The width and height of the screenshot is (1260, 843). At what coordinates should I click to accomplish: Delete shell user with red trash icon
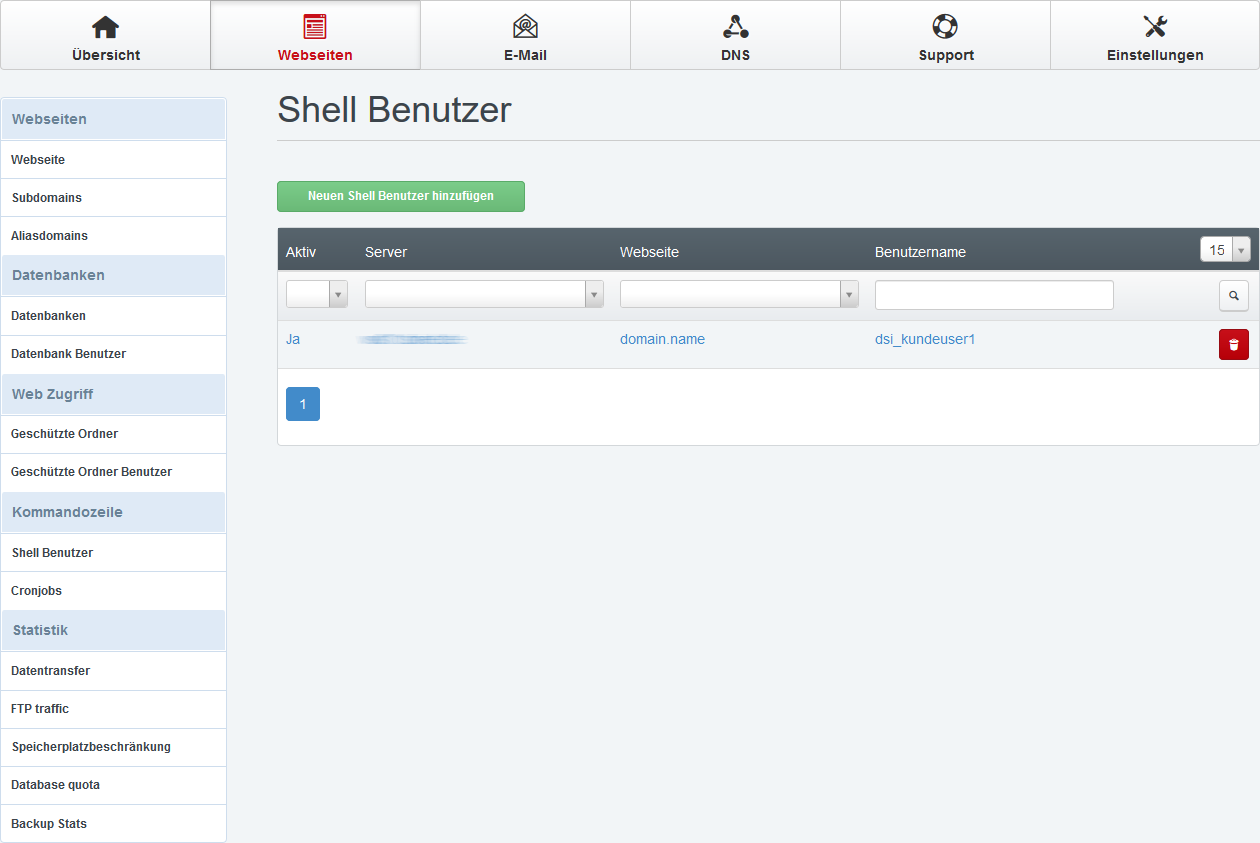tap(1233, 345)
